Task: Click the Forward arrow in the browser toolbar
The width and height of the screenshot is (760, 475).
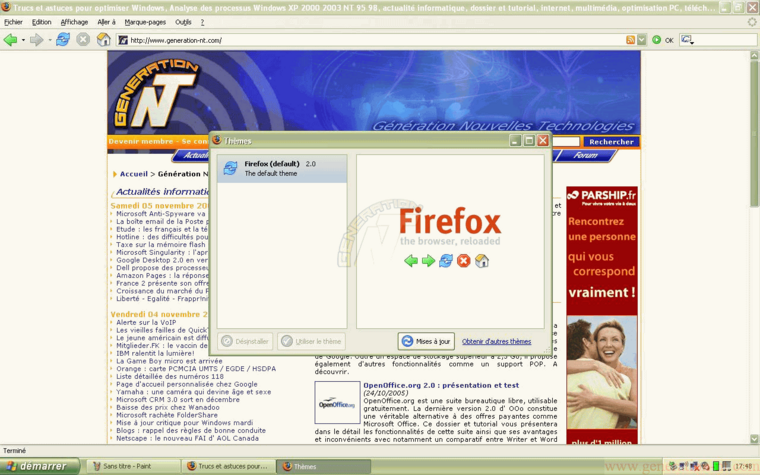Action: click(x=36, y=40)
